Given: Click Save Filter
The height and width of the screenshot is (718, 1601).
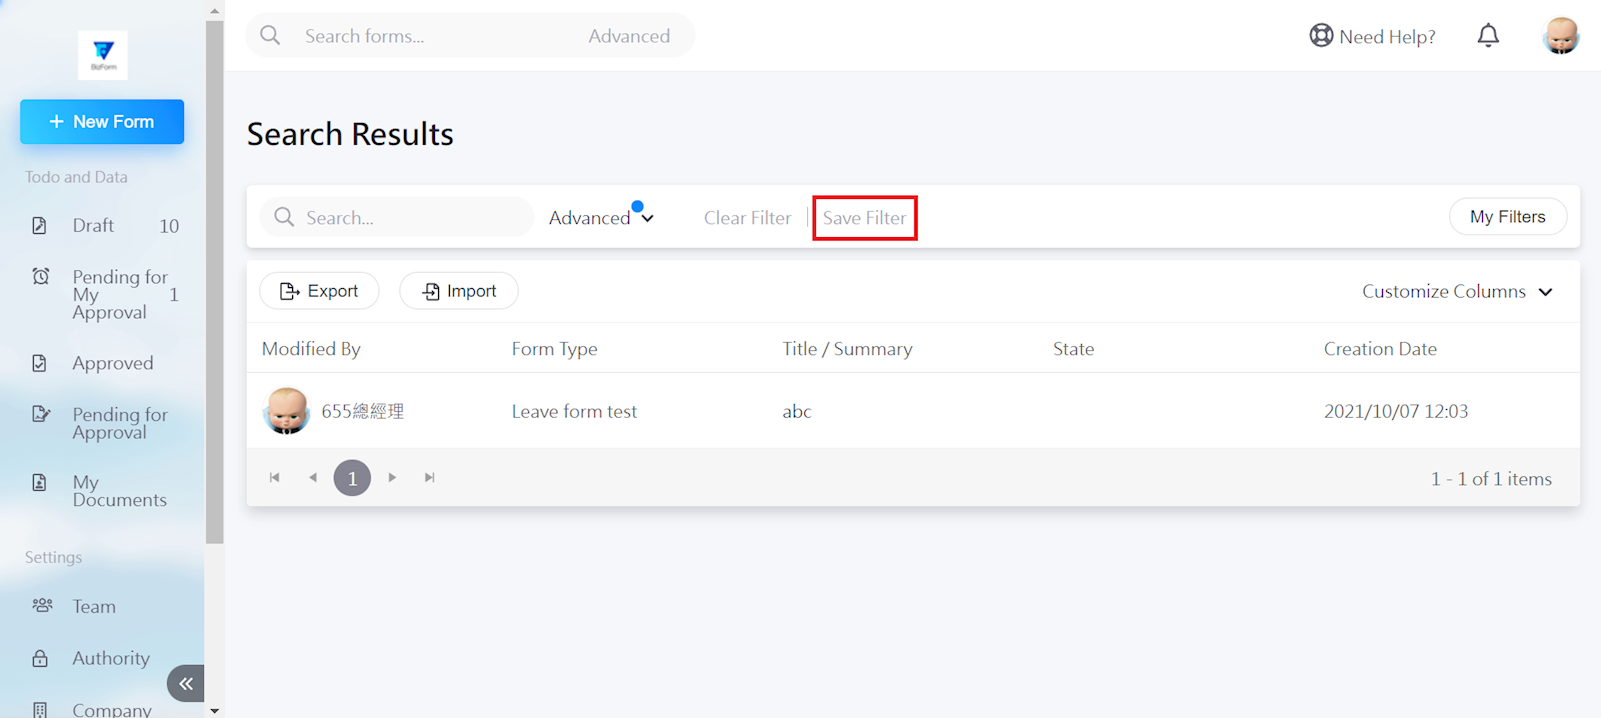Looking at the screenshot, I should click(x=864, y=218).
